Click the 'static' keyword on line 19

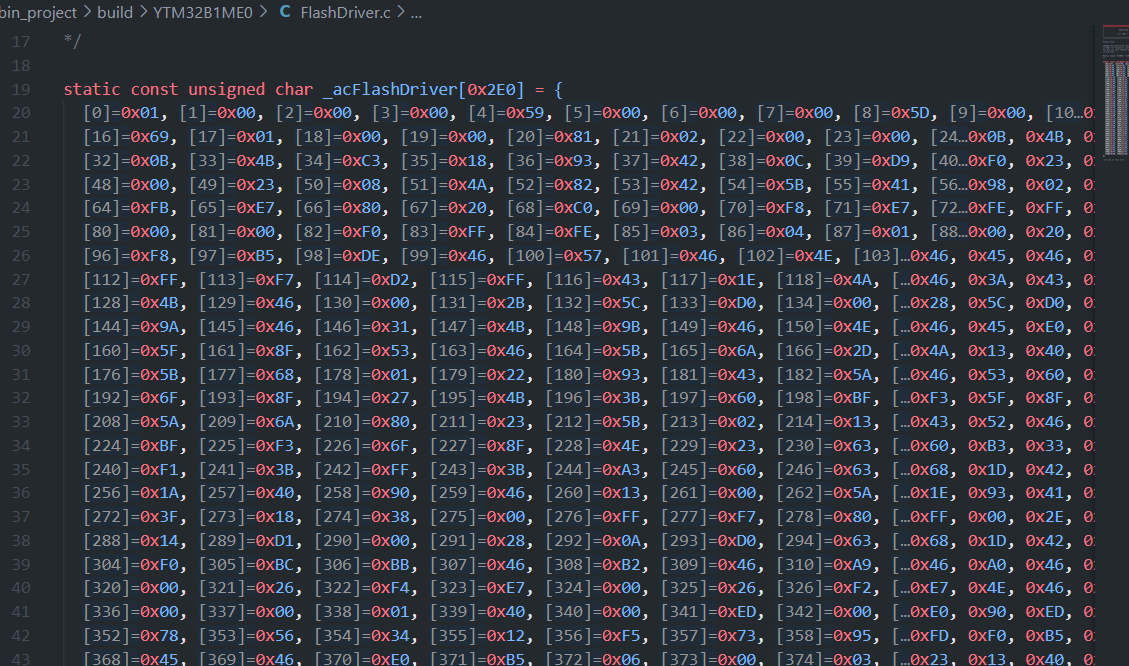pos(92,89)
